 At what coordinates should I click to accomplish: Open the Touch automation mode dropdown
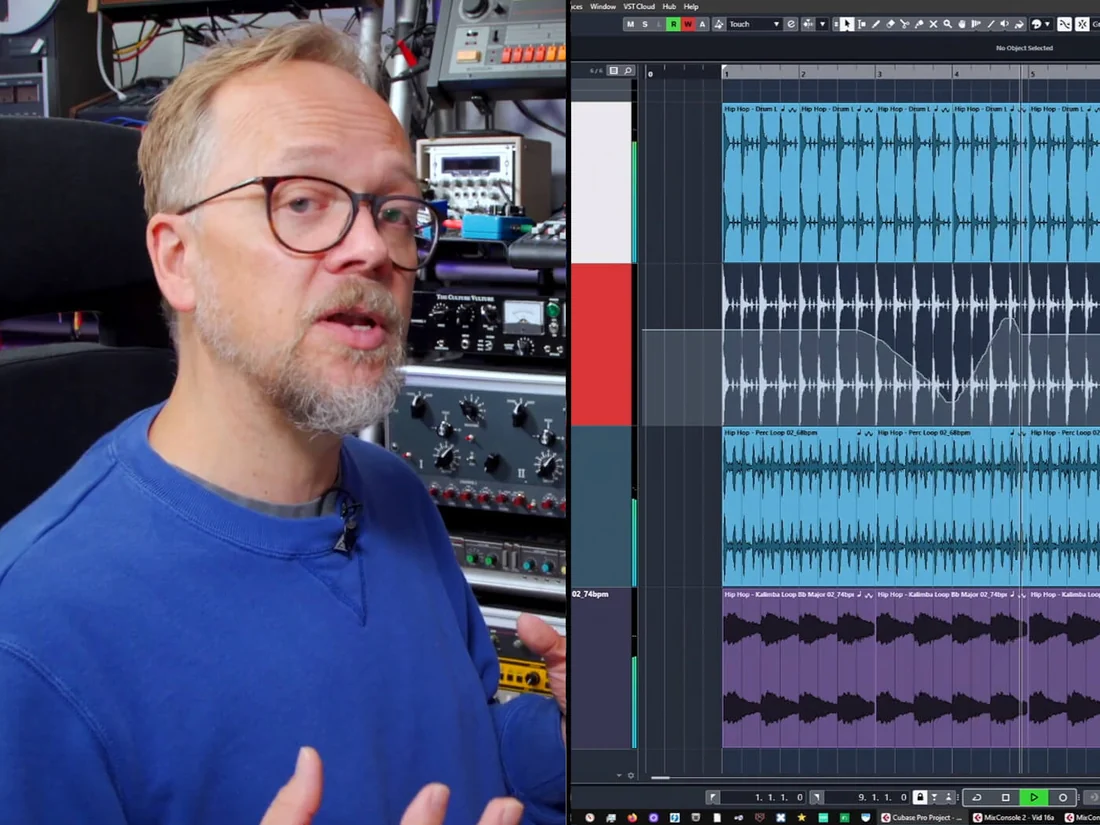(754, 25)
